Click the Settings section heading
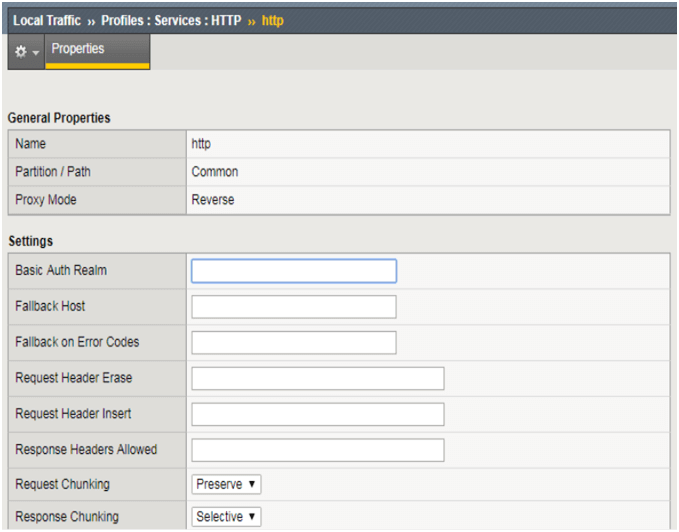The width and height of the screenshot is (679, 532). point(30,241)
